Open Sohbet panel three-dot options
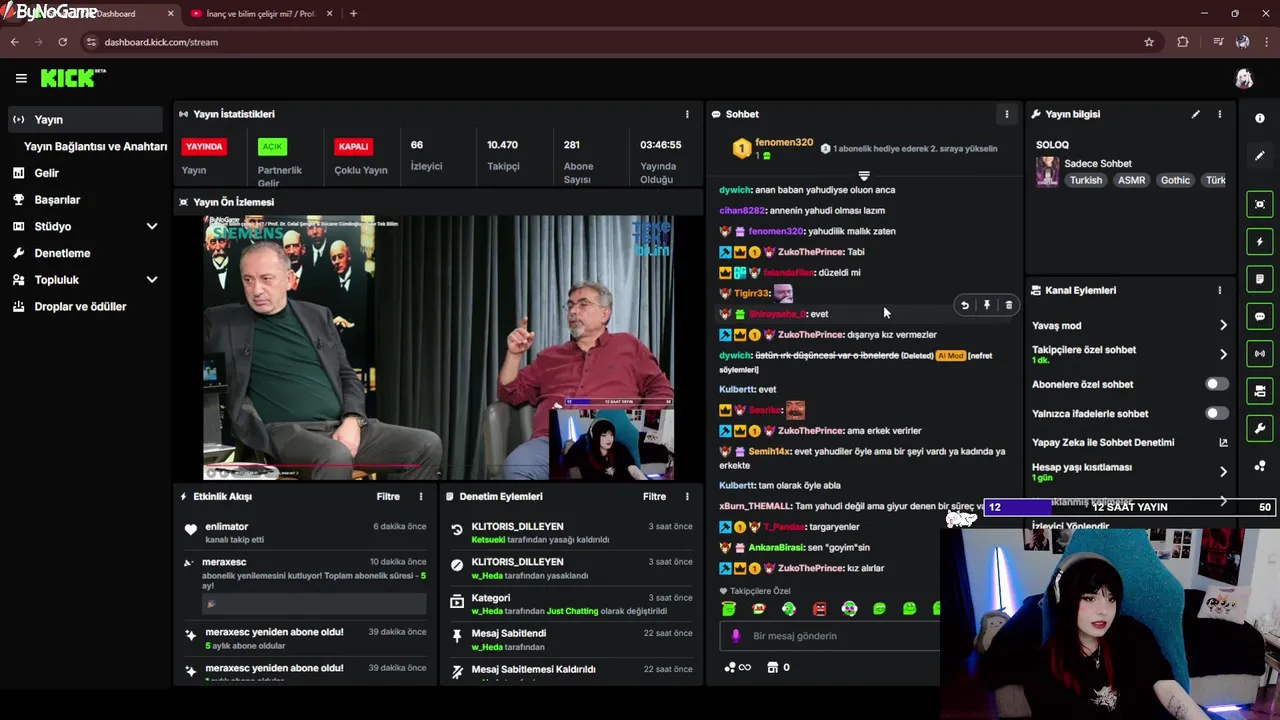Screen dimensions: 1280x720 [1007, 114]
